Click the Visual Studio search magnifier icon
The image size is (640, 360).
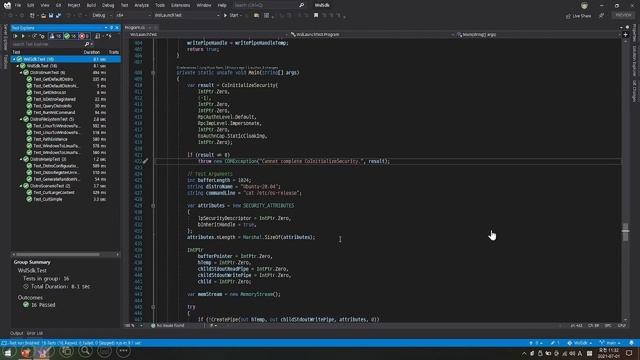click(301, 5)
